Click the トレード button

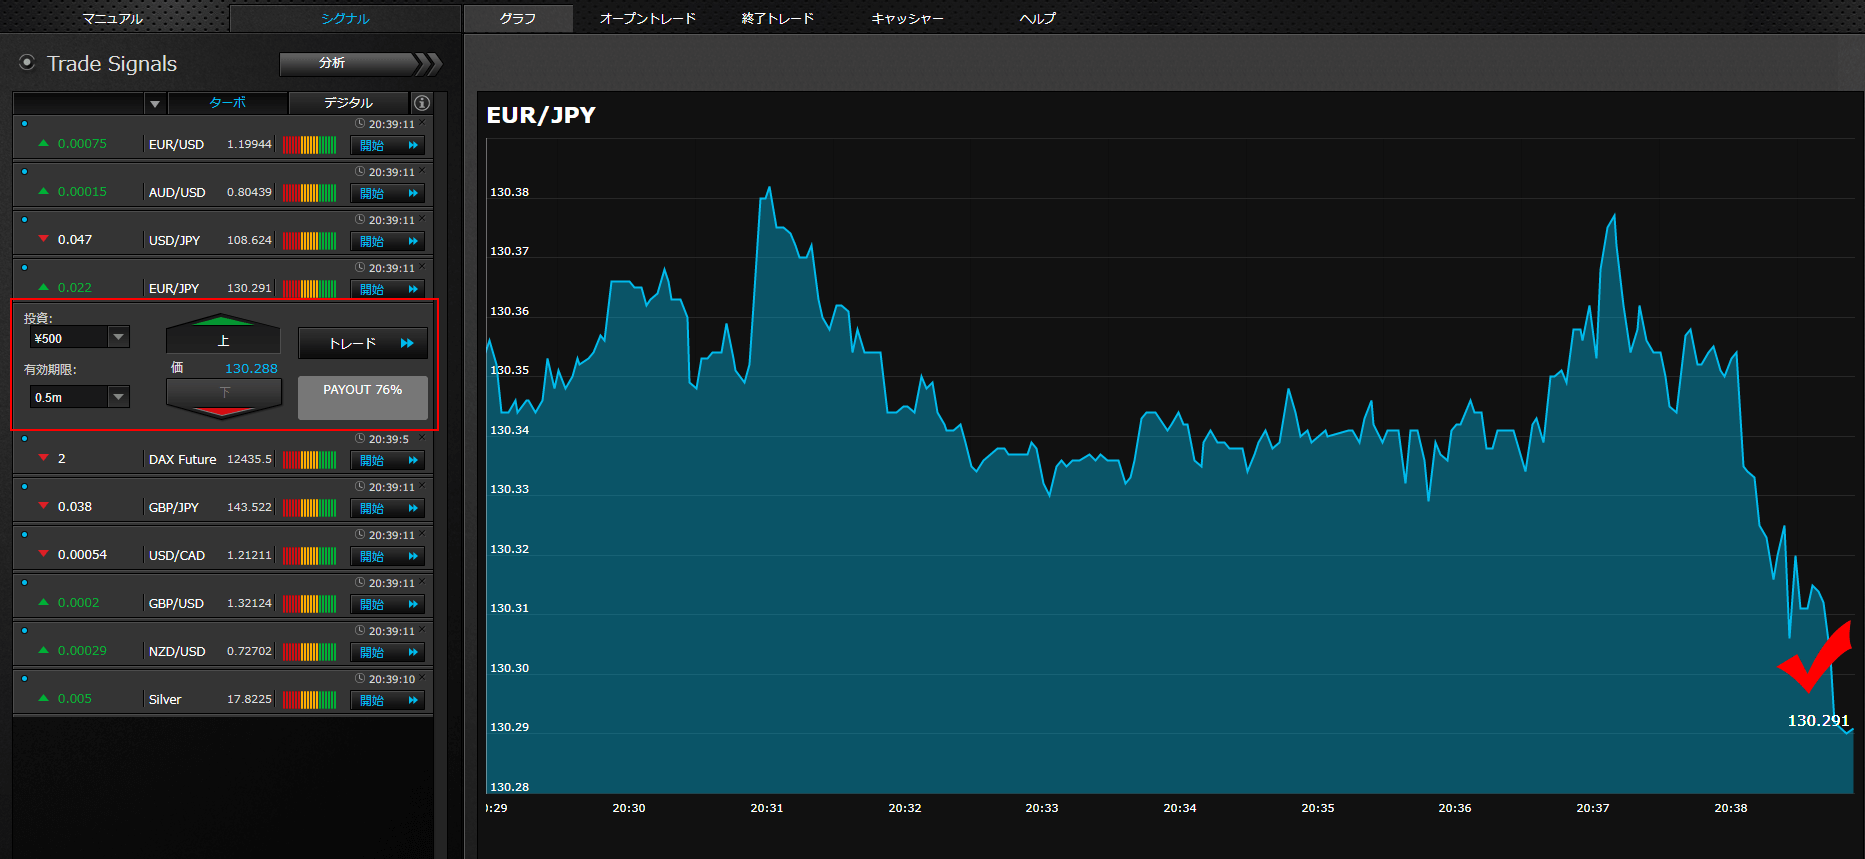pyautogui.click(x=363, y=343)
